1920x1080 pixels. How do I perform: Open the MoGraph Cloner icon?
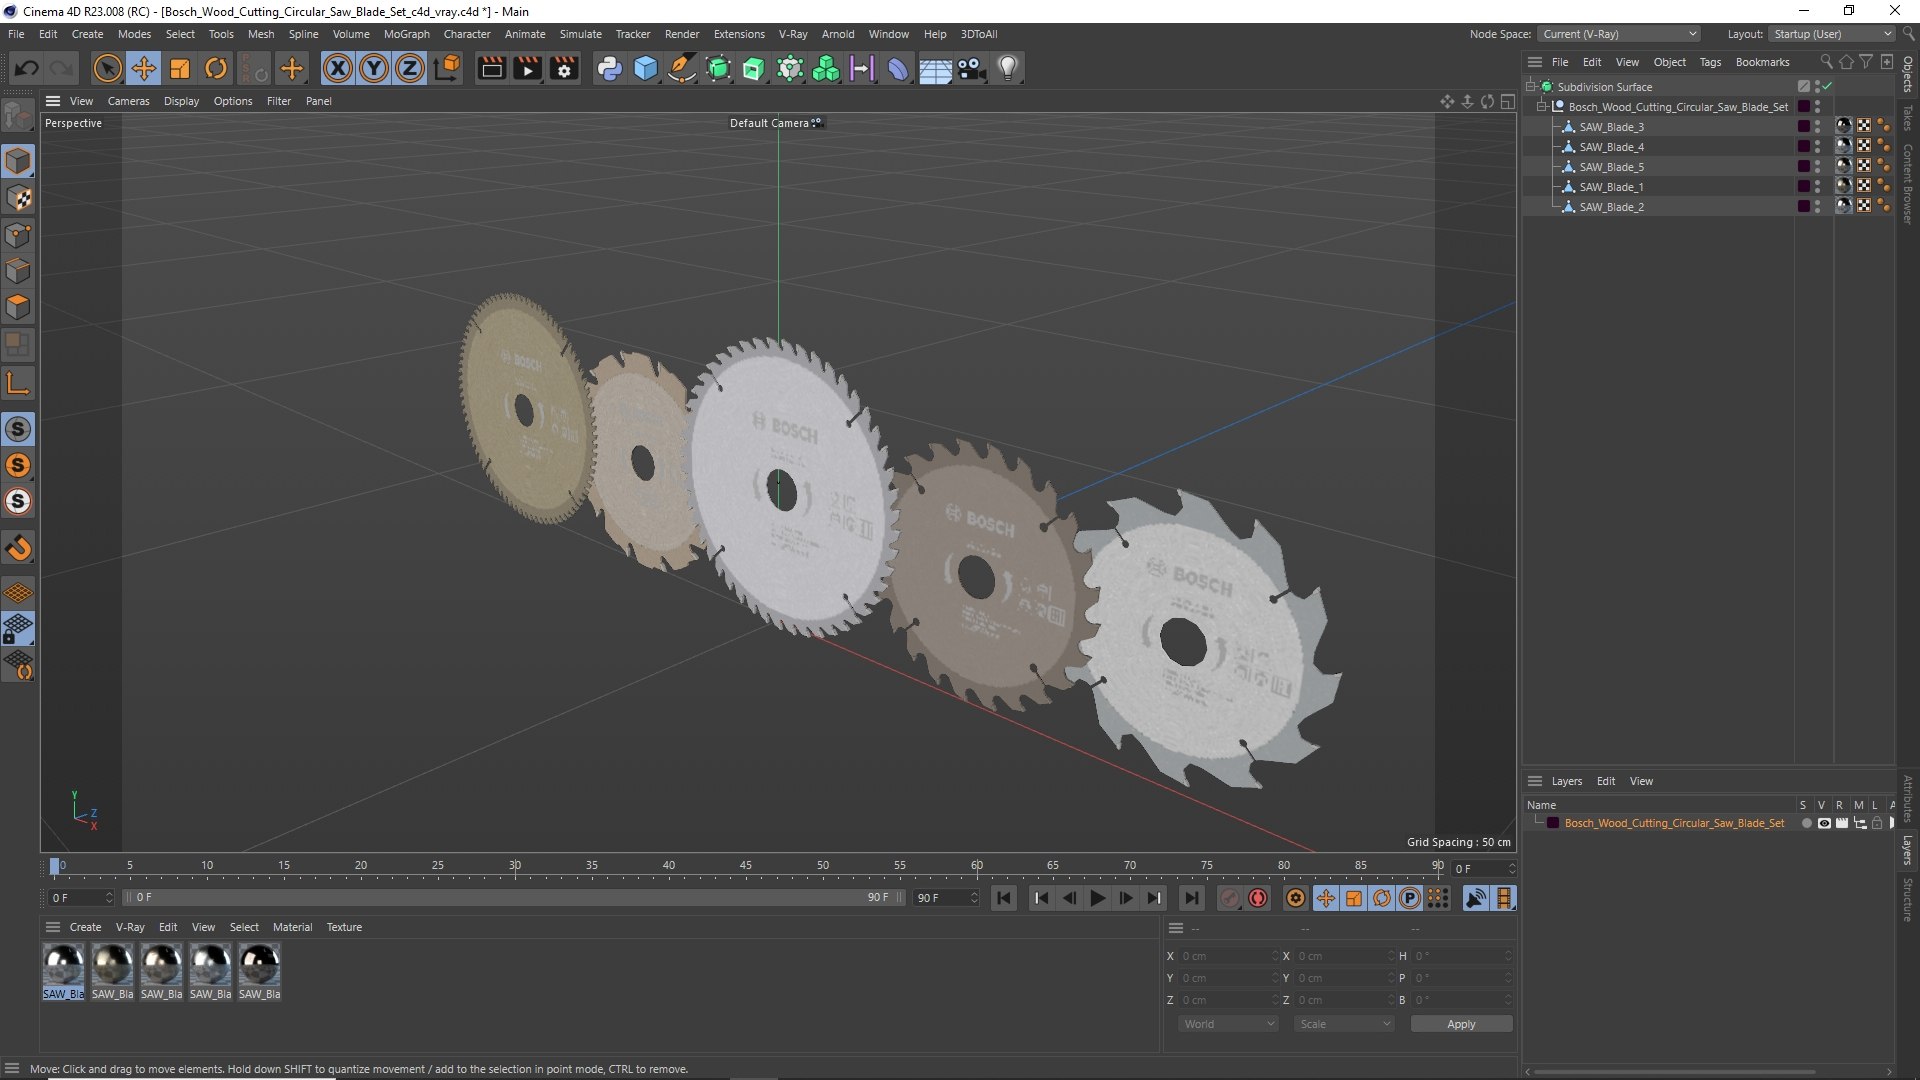tap(826, 68)
